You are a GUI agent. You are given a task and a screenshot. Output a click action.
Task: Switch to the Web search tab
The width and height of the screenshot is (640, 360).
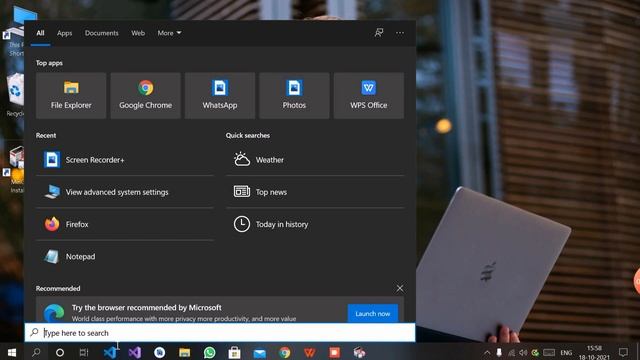pos(138,33)
